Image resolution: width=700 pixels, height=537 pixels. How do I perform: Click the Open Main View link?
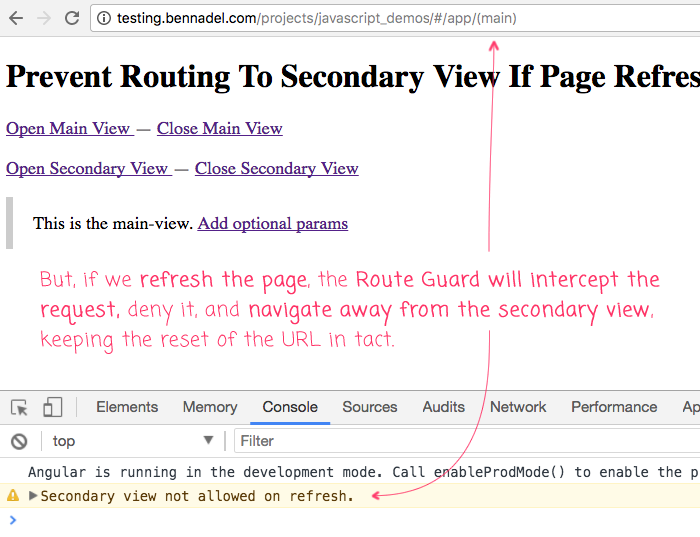click(69, 128)
